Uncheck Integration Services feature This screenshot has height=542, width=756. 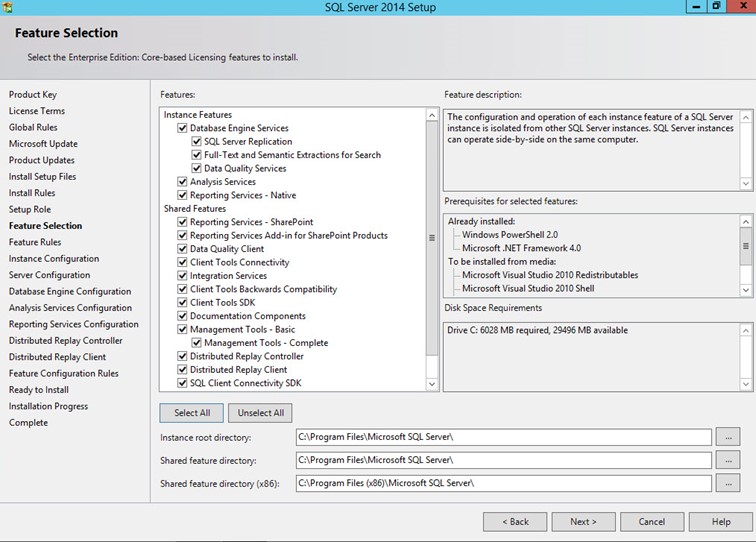pyautogui.click(x=182, y=276)
